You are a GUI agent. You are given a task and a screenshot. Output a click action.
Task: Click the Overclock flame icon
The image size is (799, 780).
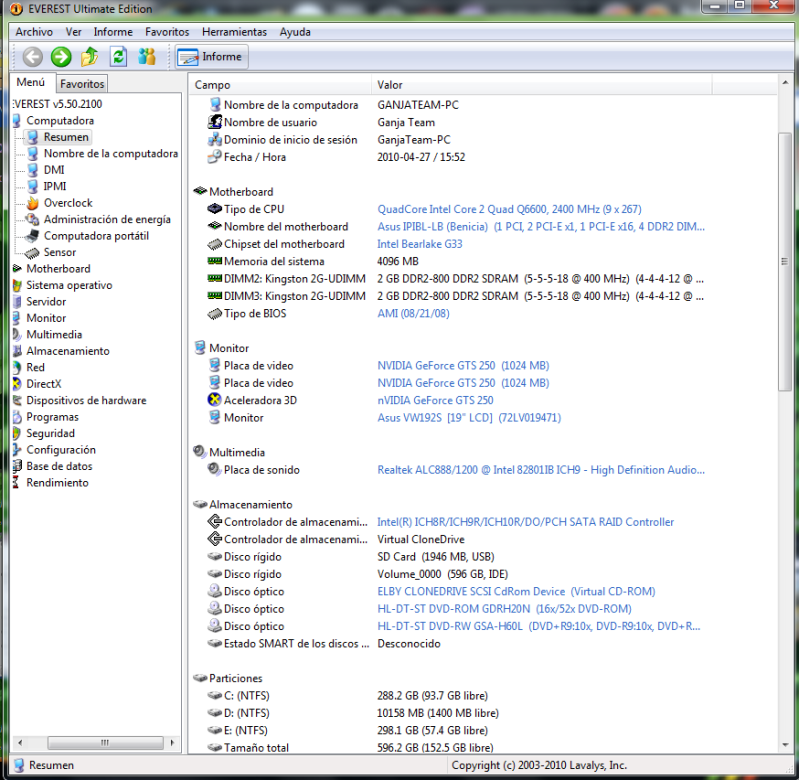(x=33, y=203)
